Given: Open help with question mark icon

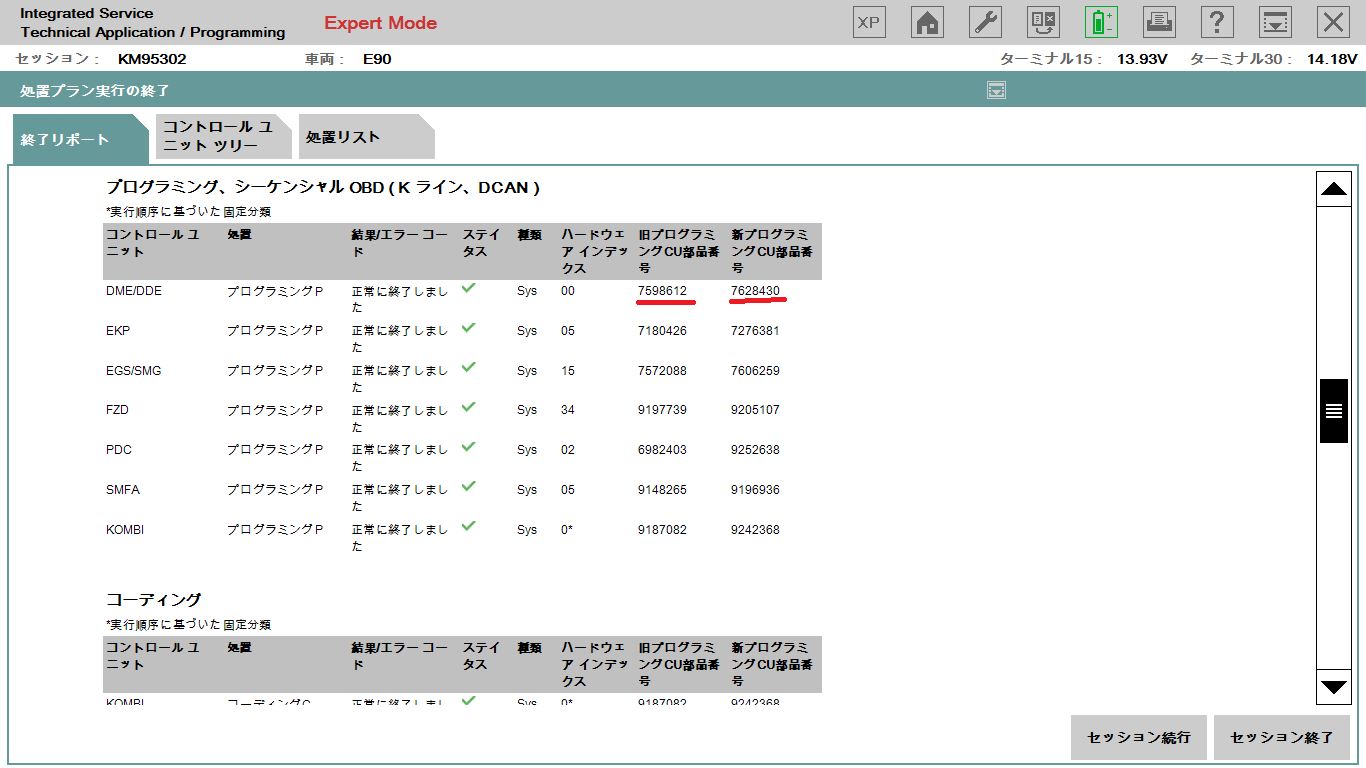Looking at the screenshot, I should (1216, 22).
